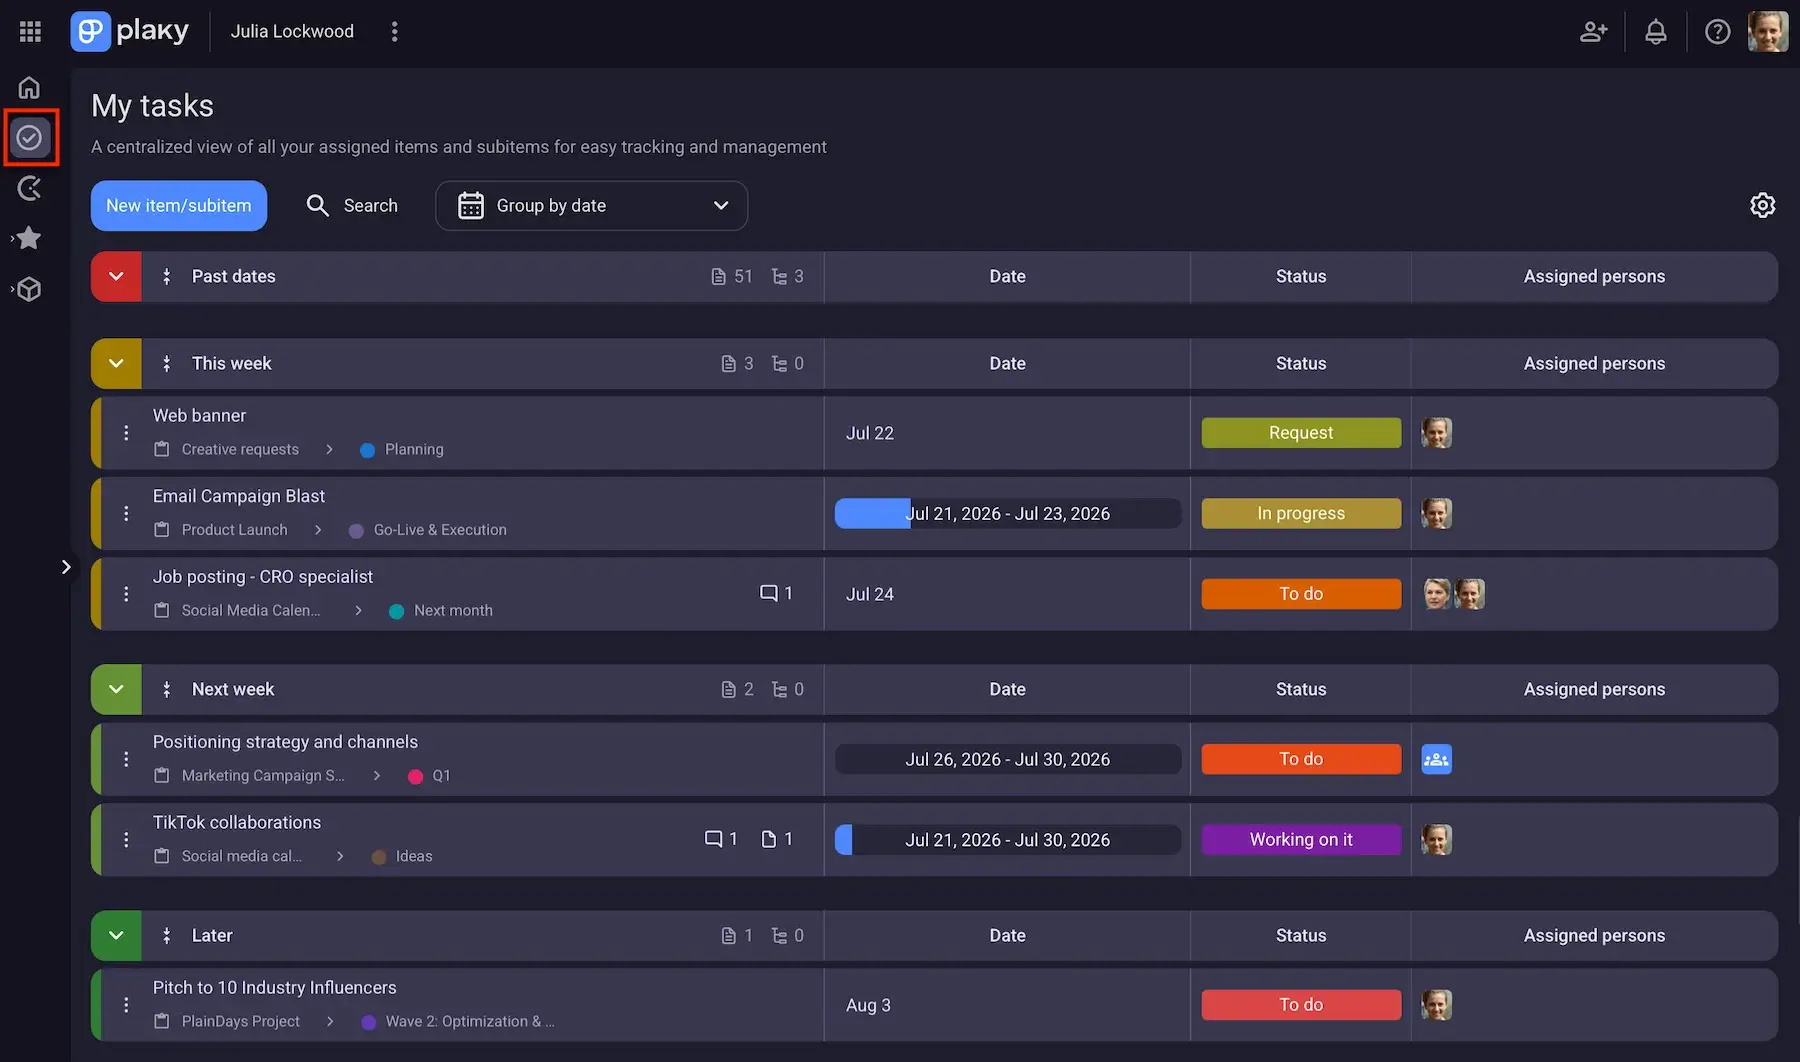
Task: Click New item/subitem button
Action: point(179,205)
